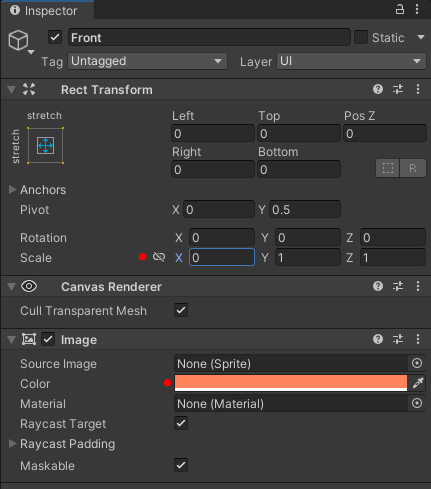Open Canvas Renderer more options menu
Image resolution: width=431 pixels, height=489 pixels.
[x=418, y=286]
